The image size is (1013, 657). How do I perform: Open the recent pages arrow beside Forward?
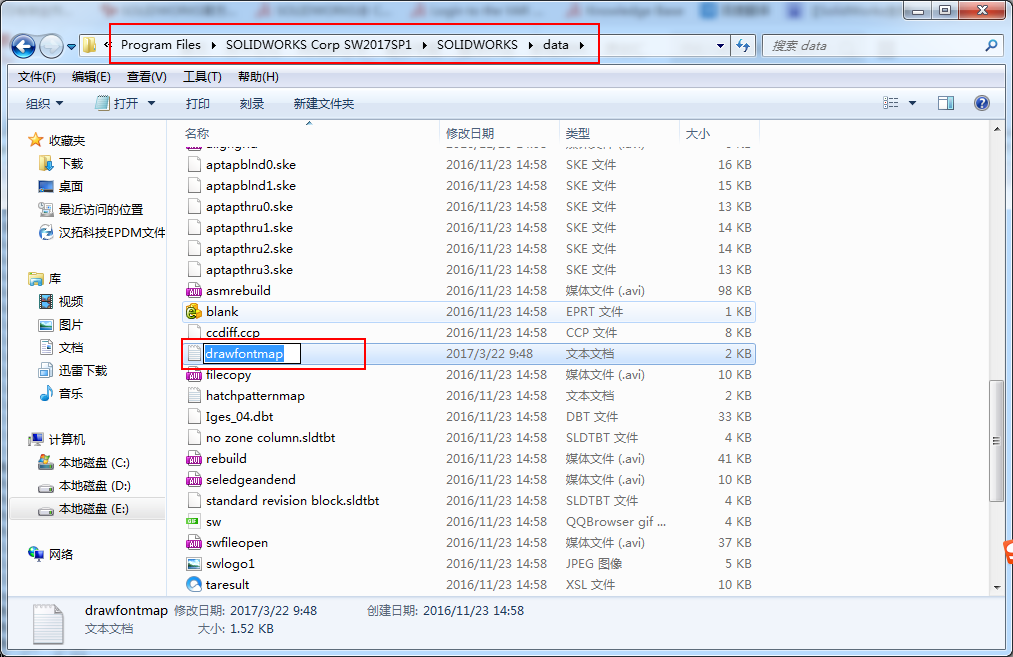pyautogui.click(x=70, y=46)
